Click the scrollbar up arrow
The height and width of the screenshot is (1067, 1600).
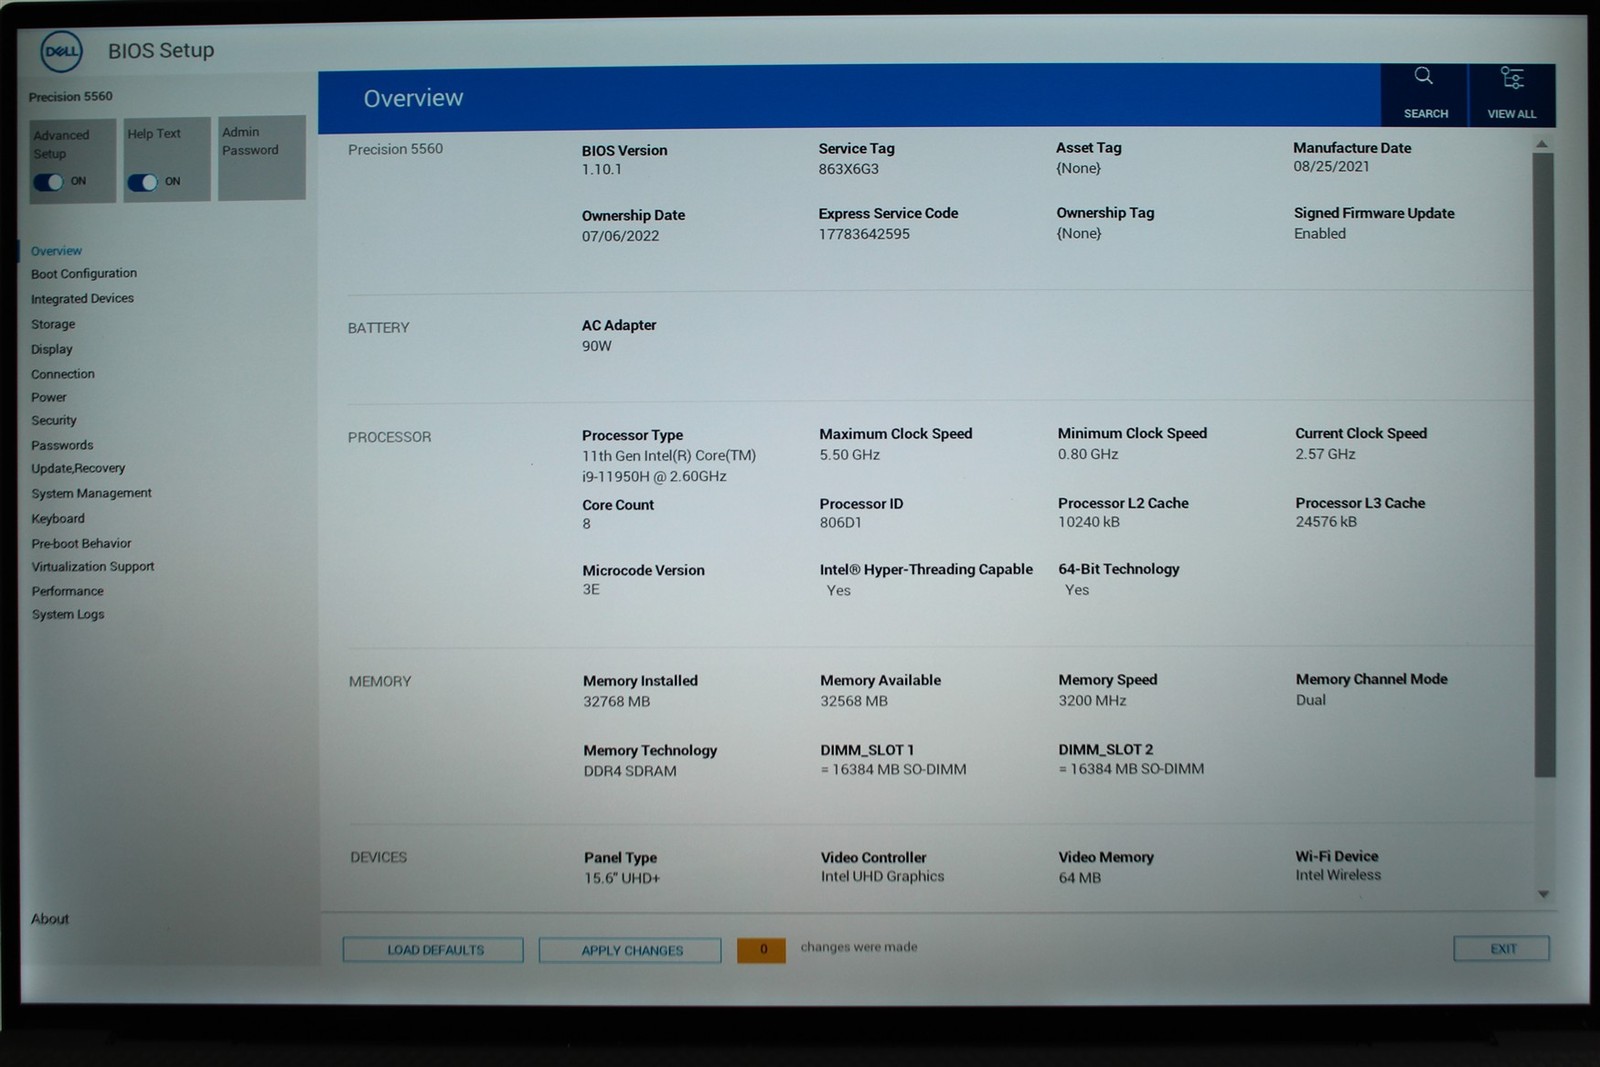pos(1542,145)
